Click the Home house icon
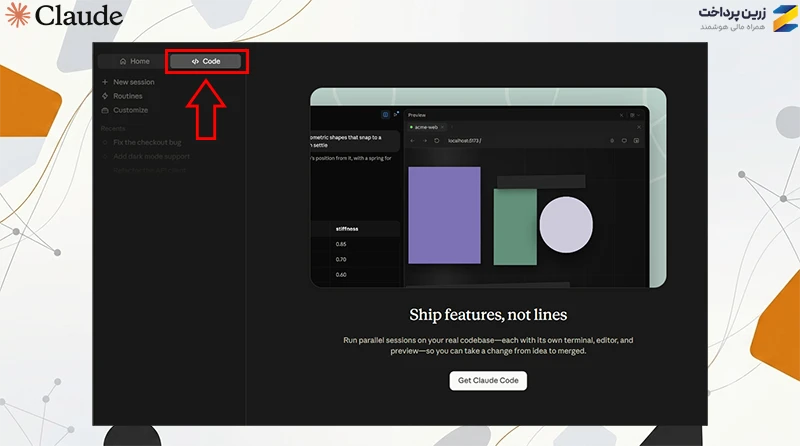 click(x=123, y=61)
